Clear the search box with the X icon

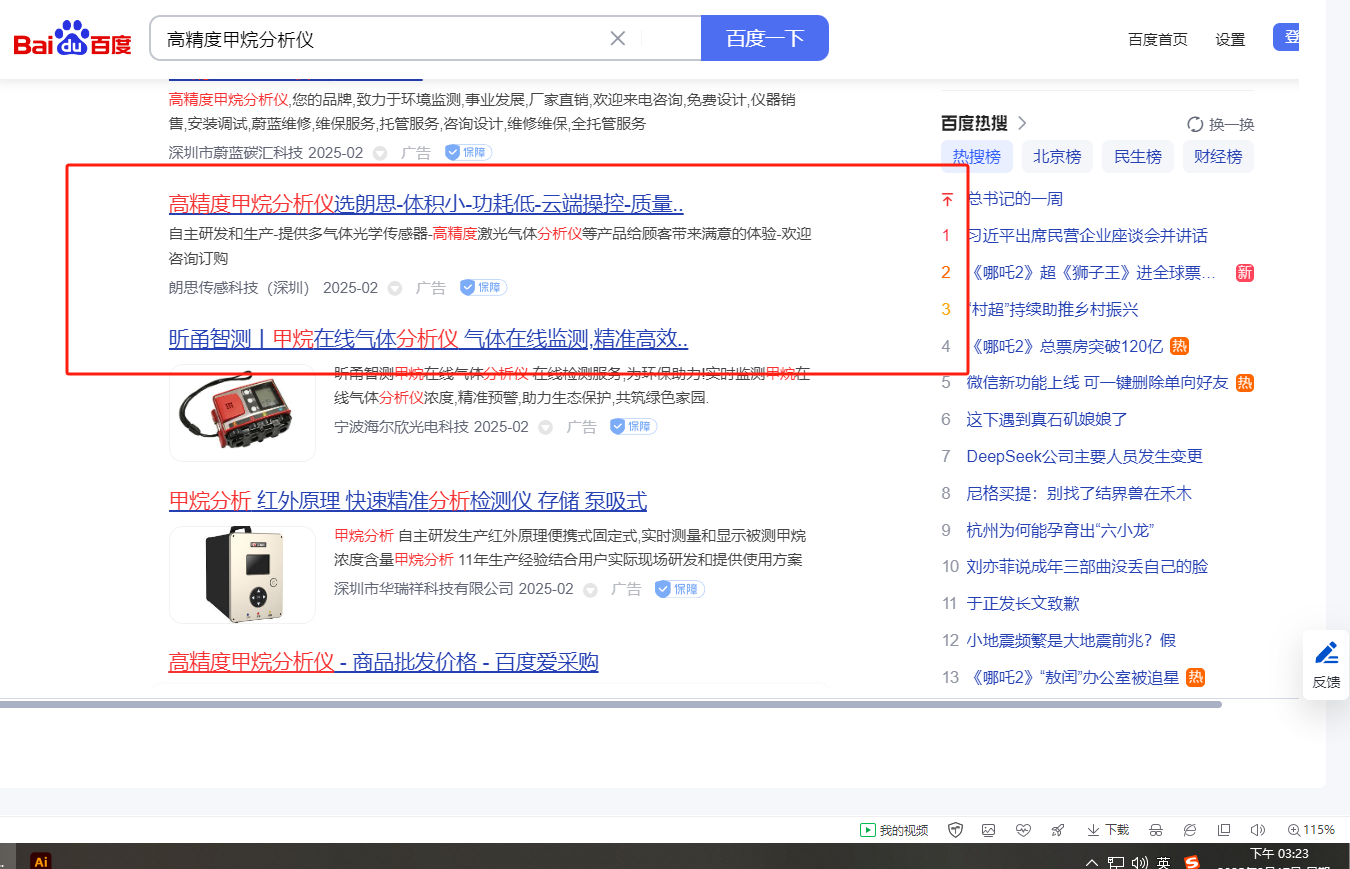(618, 39)
